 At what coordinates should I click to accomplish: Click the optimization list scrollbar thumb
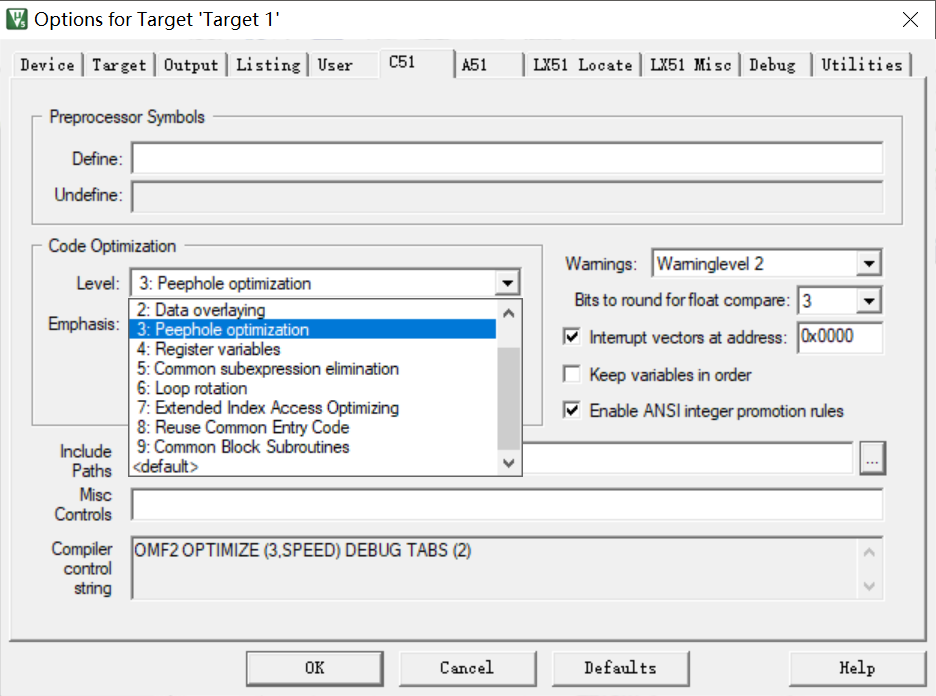click(509, 398)
